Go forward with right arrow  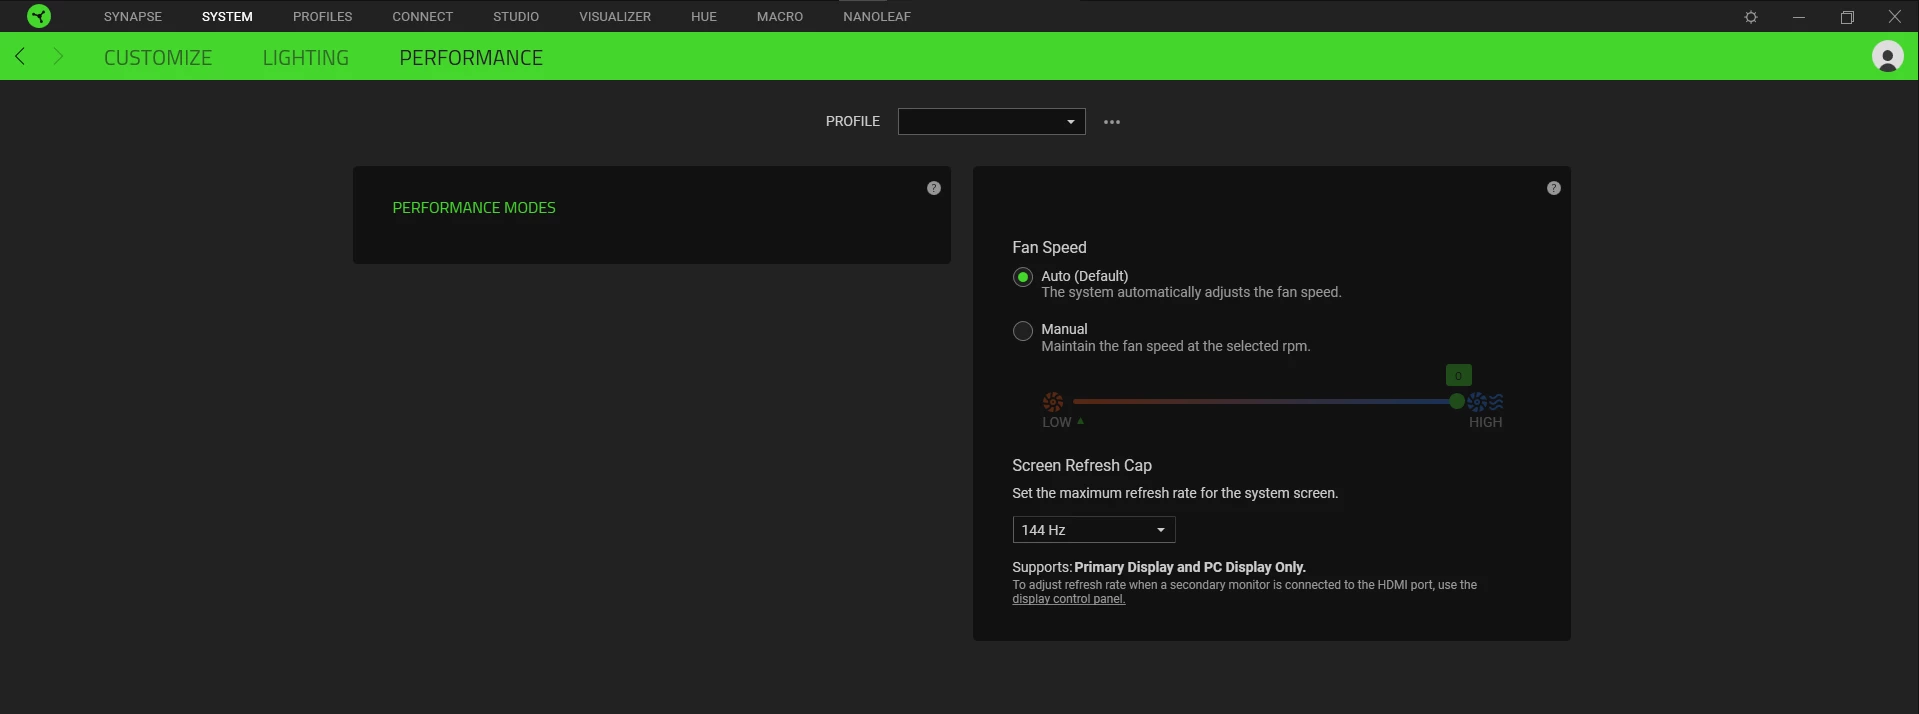[58, 56]
